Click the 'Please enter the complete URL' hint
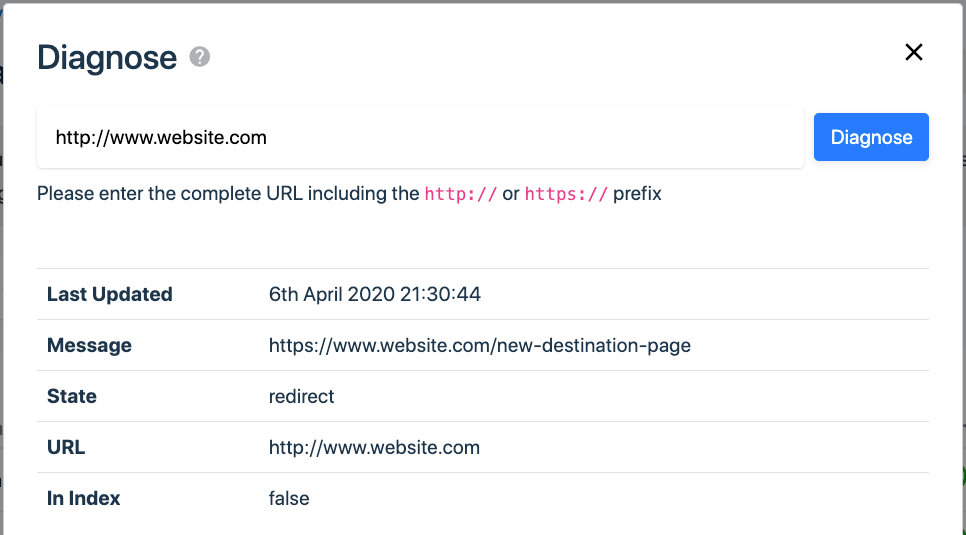The width and height of the screenshot is (966, 535). point(349,194)
